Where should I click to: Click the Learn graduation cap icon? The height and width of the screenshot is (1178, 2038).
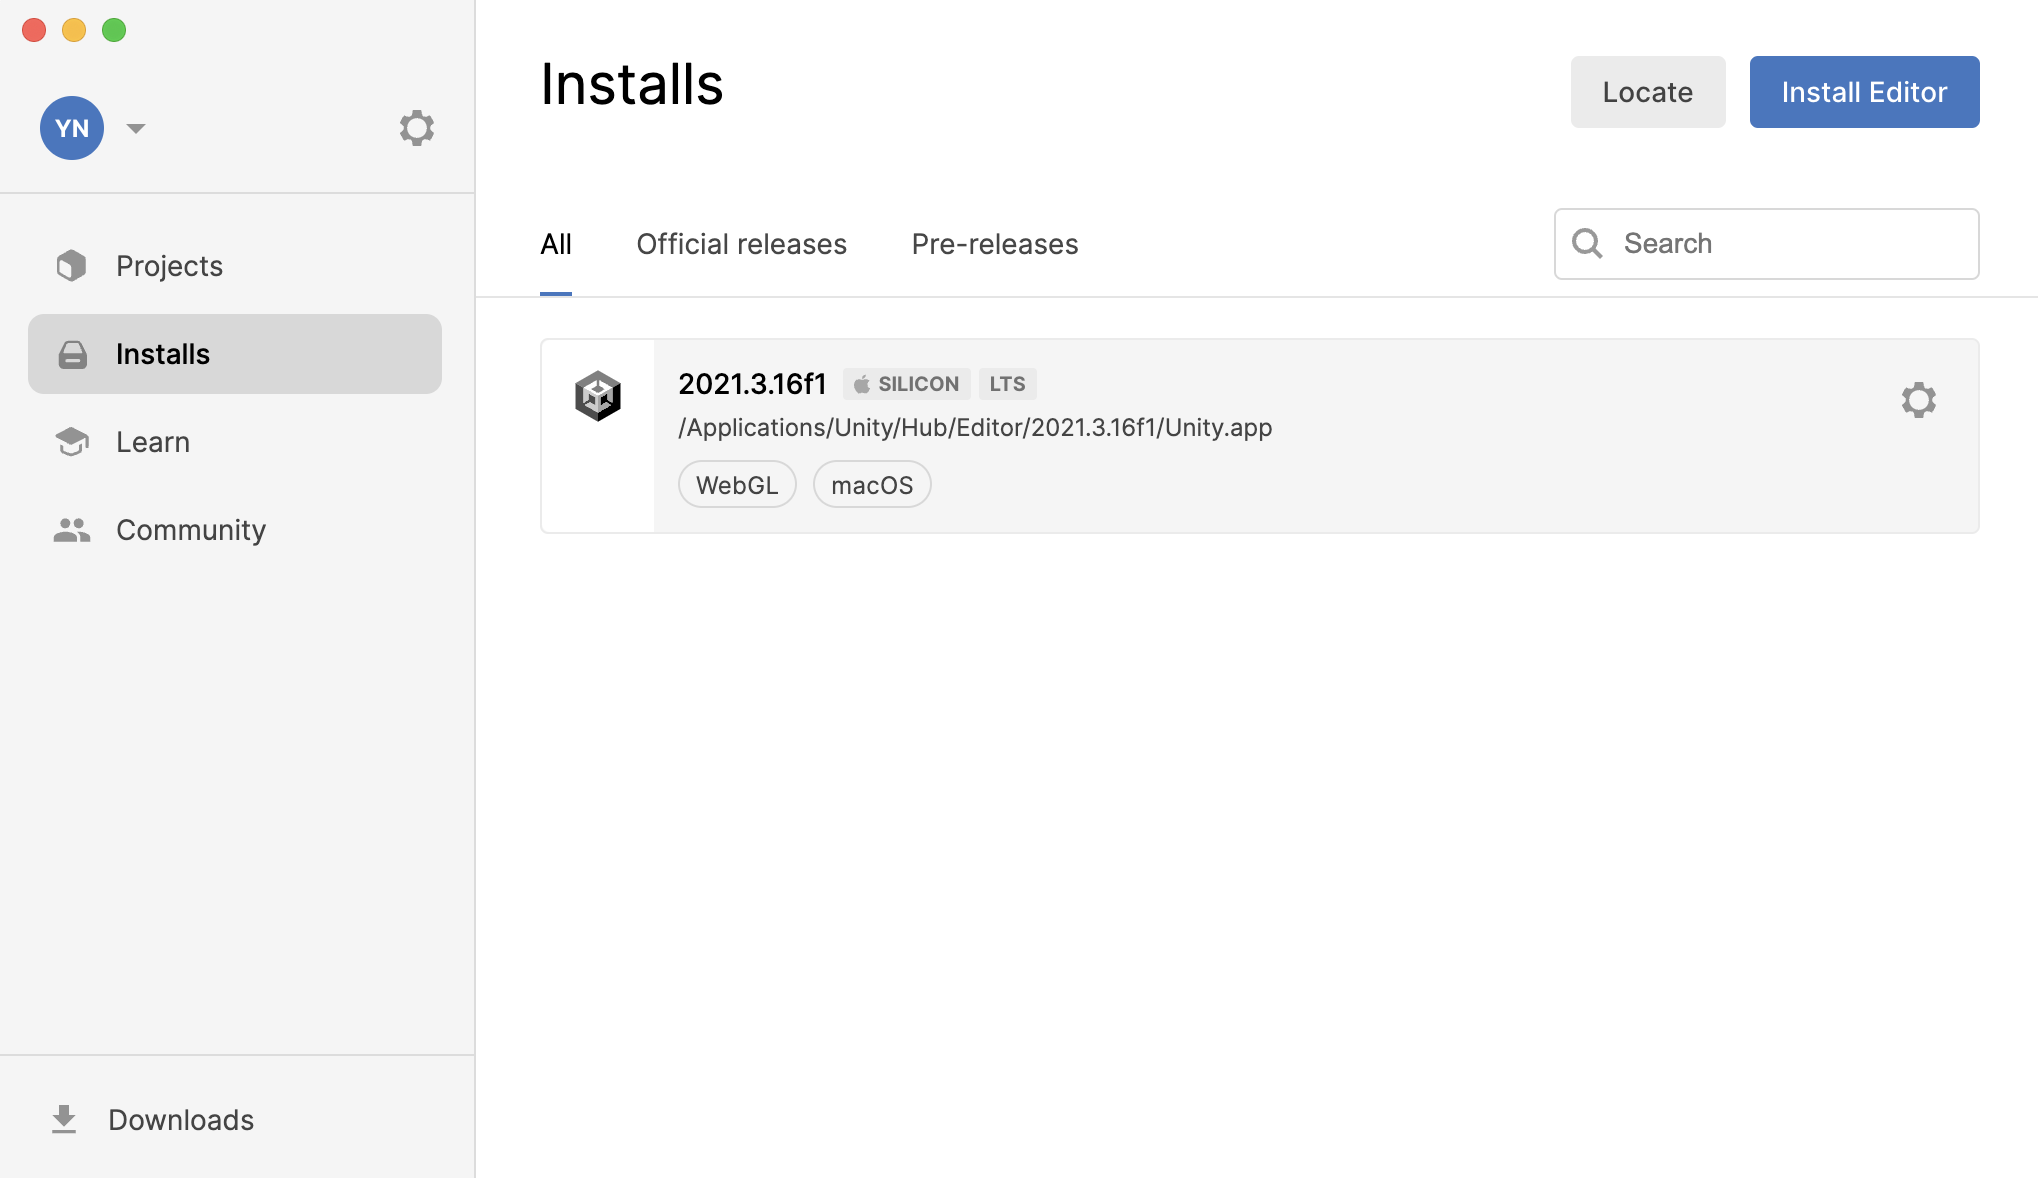click(72, 442)
